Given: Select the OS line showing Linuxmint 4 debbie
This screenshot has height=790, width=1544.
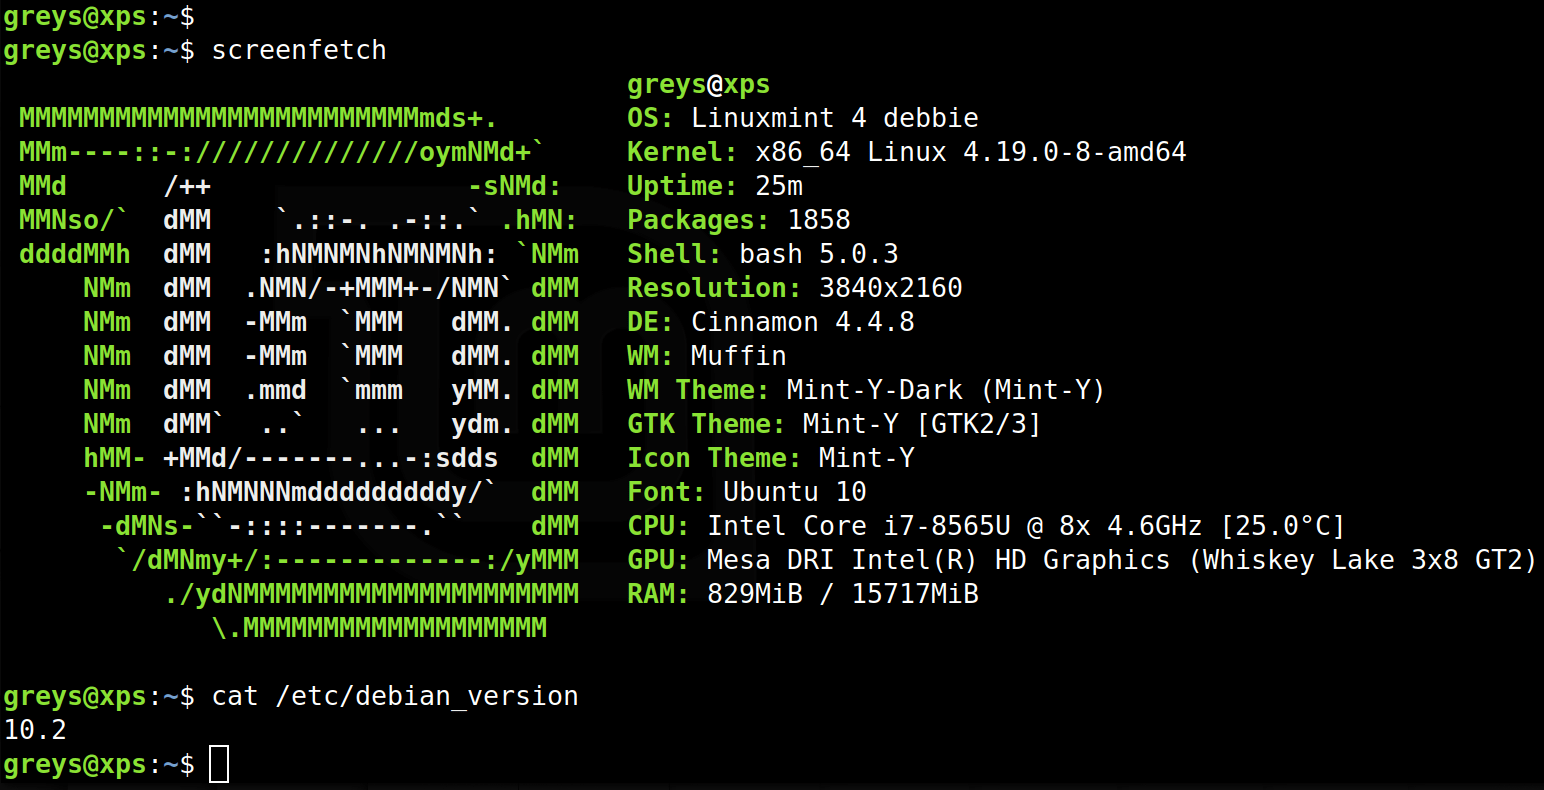Looking at the screenshot, I should 800,117.
